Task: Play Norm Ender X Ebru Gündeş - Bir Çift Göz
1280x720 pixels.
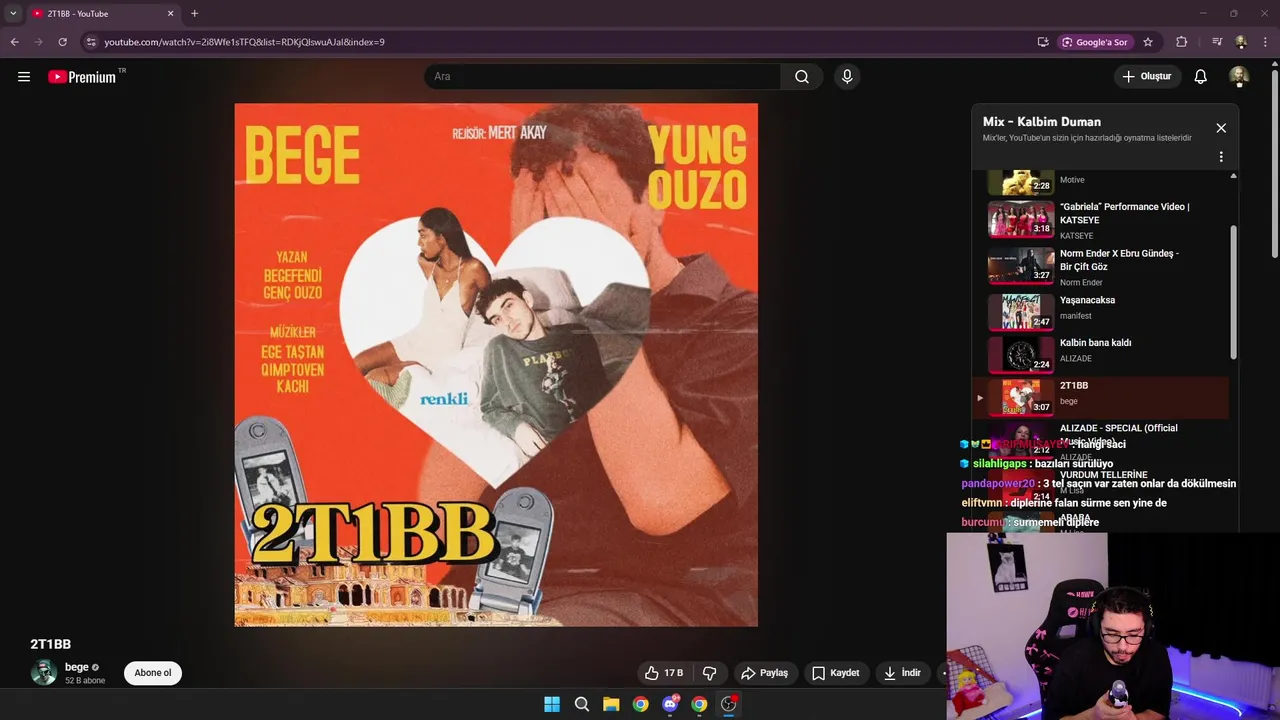Action: point(1100,267)
